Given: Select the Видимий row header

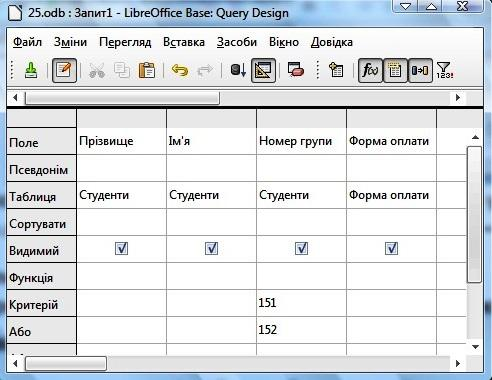Looking at the screenshot, I should (41, 249).
